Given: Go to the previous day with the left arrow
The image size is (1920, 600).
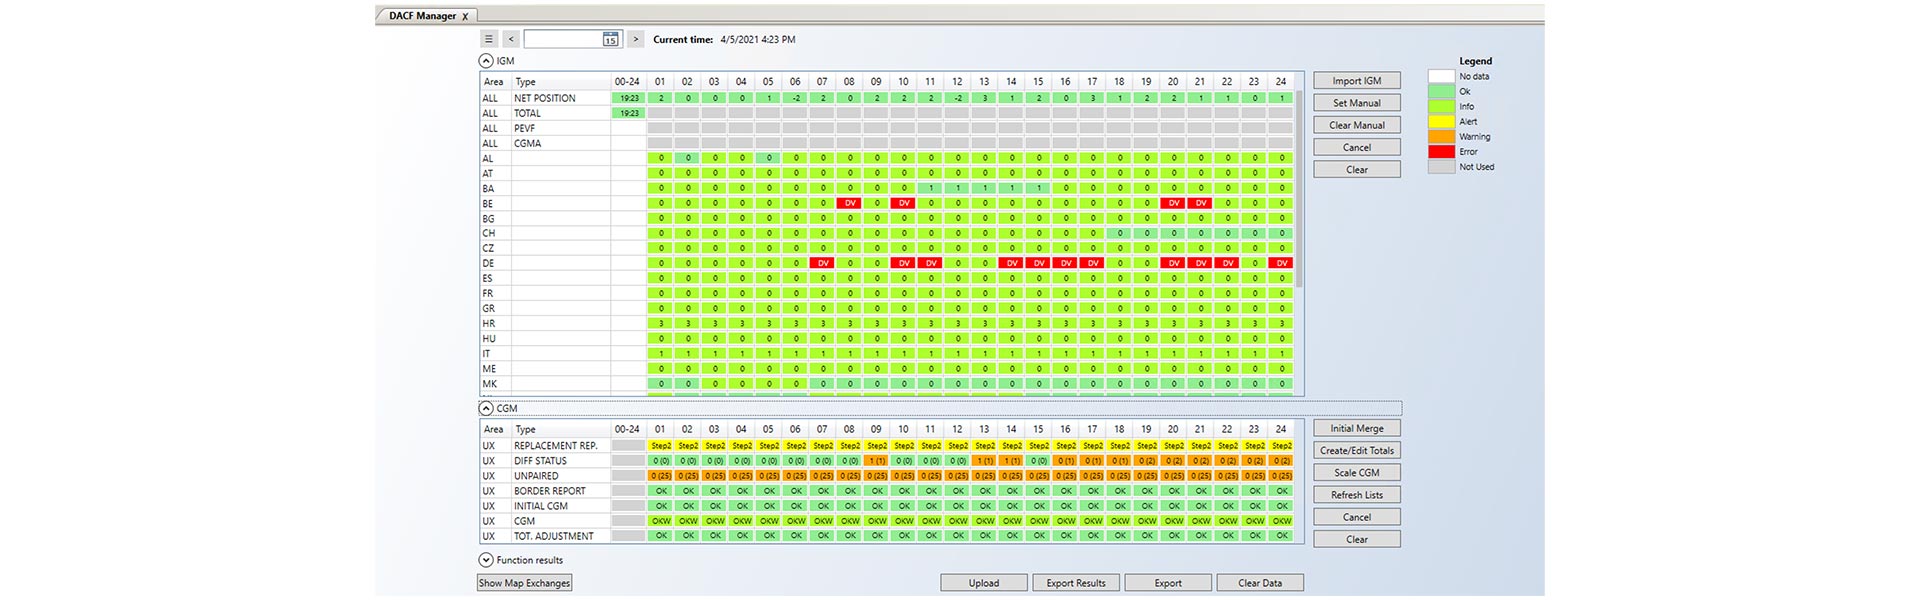Looking at the screenshot, I should coord(511,39).
